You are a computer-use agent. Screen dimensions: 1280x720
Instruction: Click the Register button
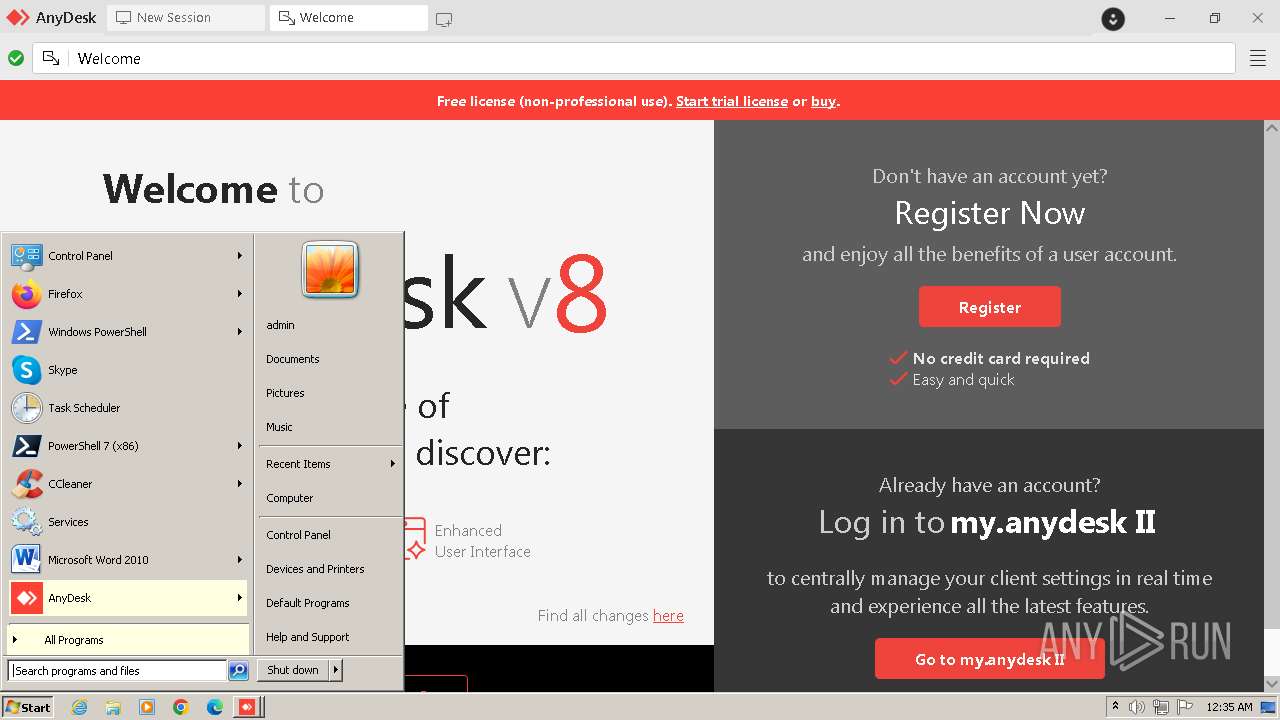point(990,307)
